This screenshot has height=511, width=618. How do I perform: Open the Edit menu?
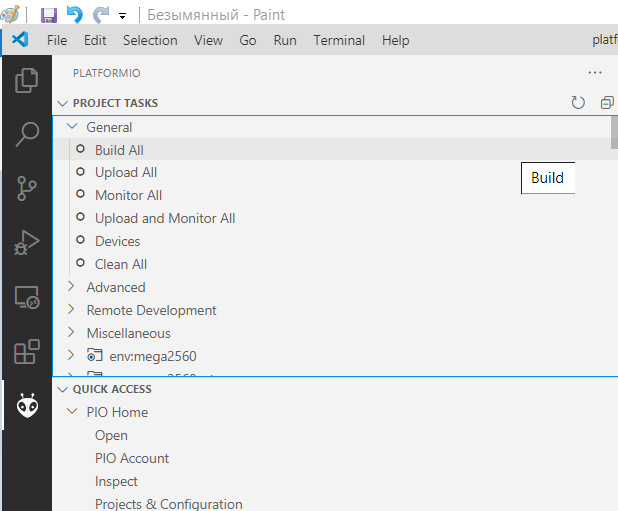click(x=95, y=40)
